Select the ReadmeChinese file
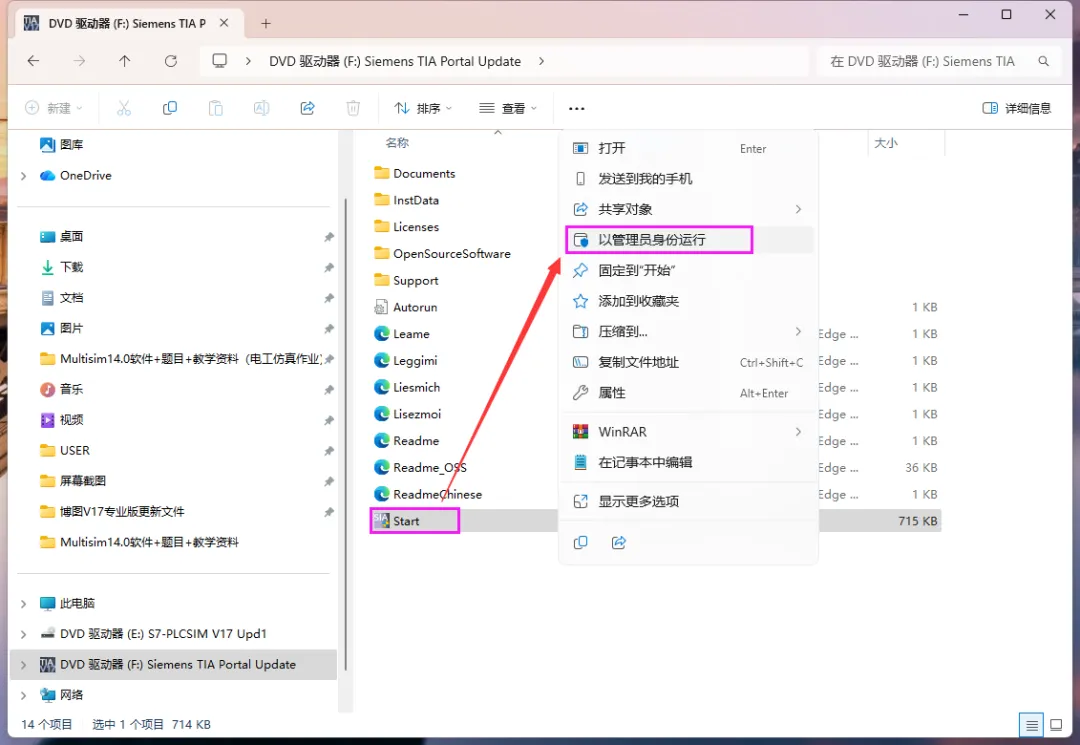 click(428, 494)
